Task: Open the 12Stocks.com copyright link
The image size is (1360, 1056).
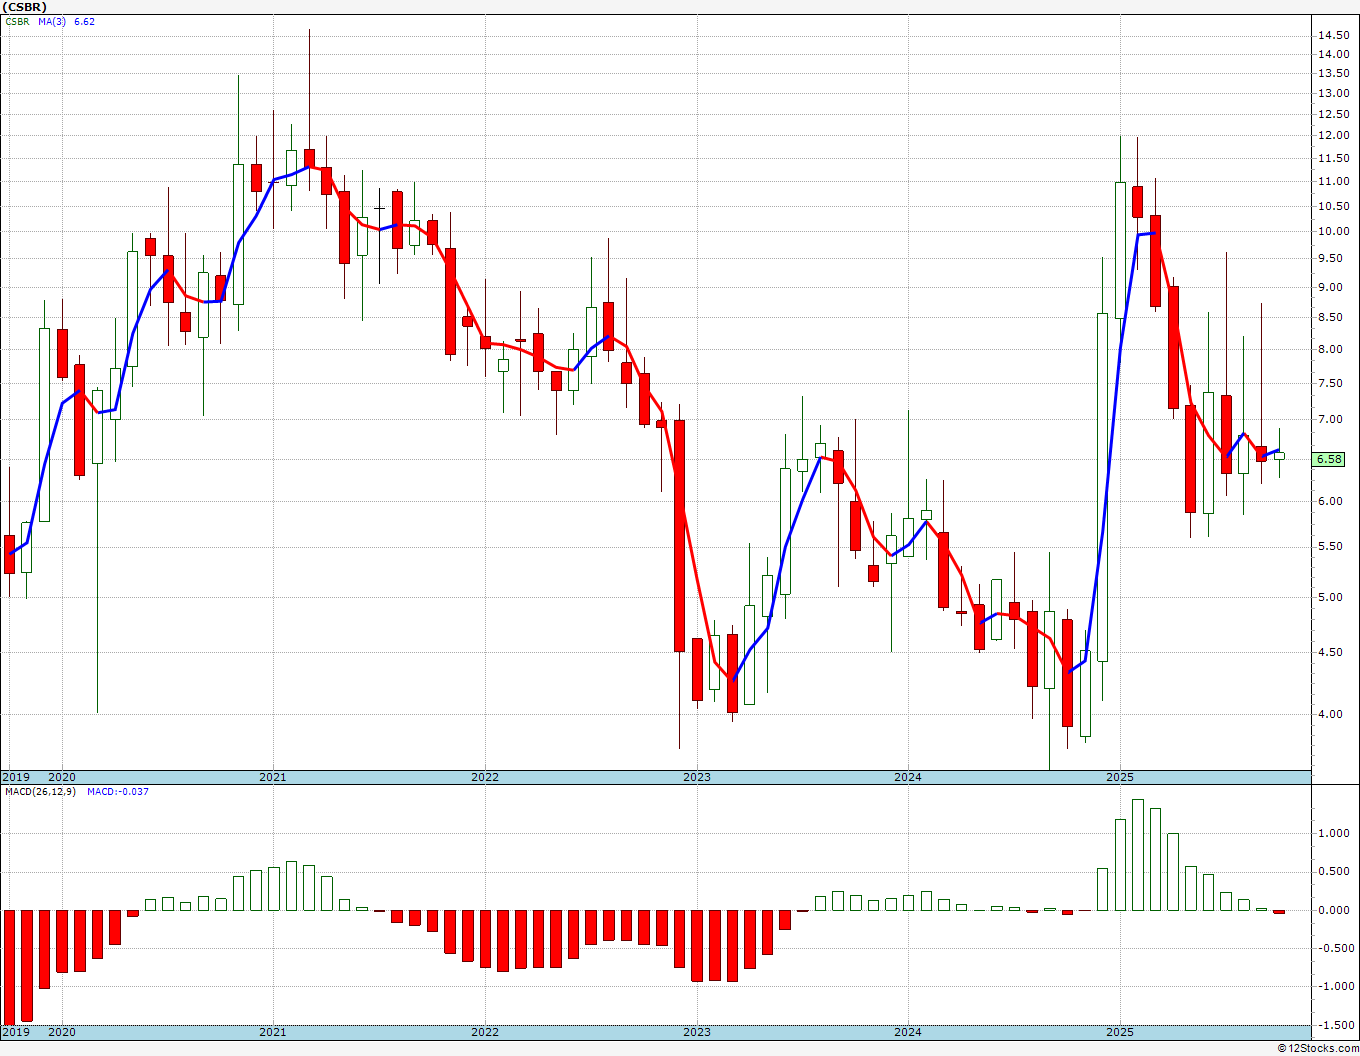Action: pyautogui.click(x=1320, y=1048)
